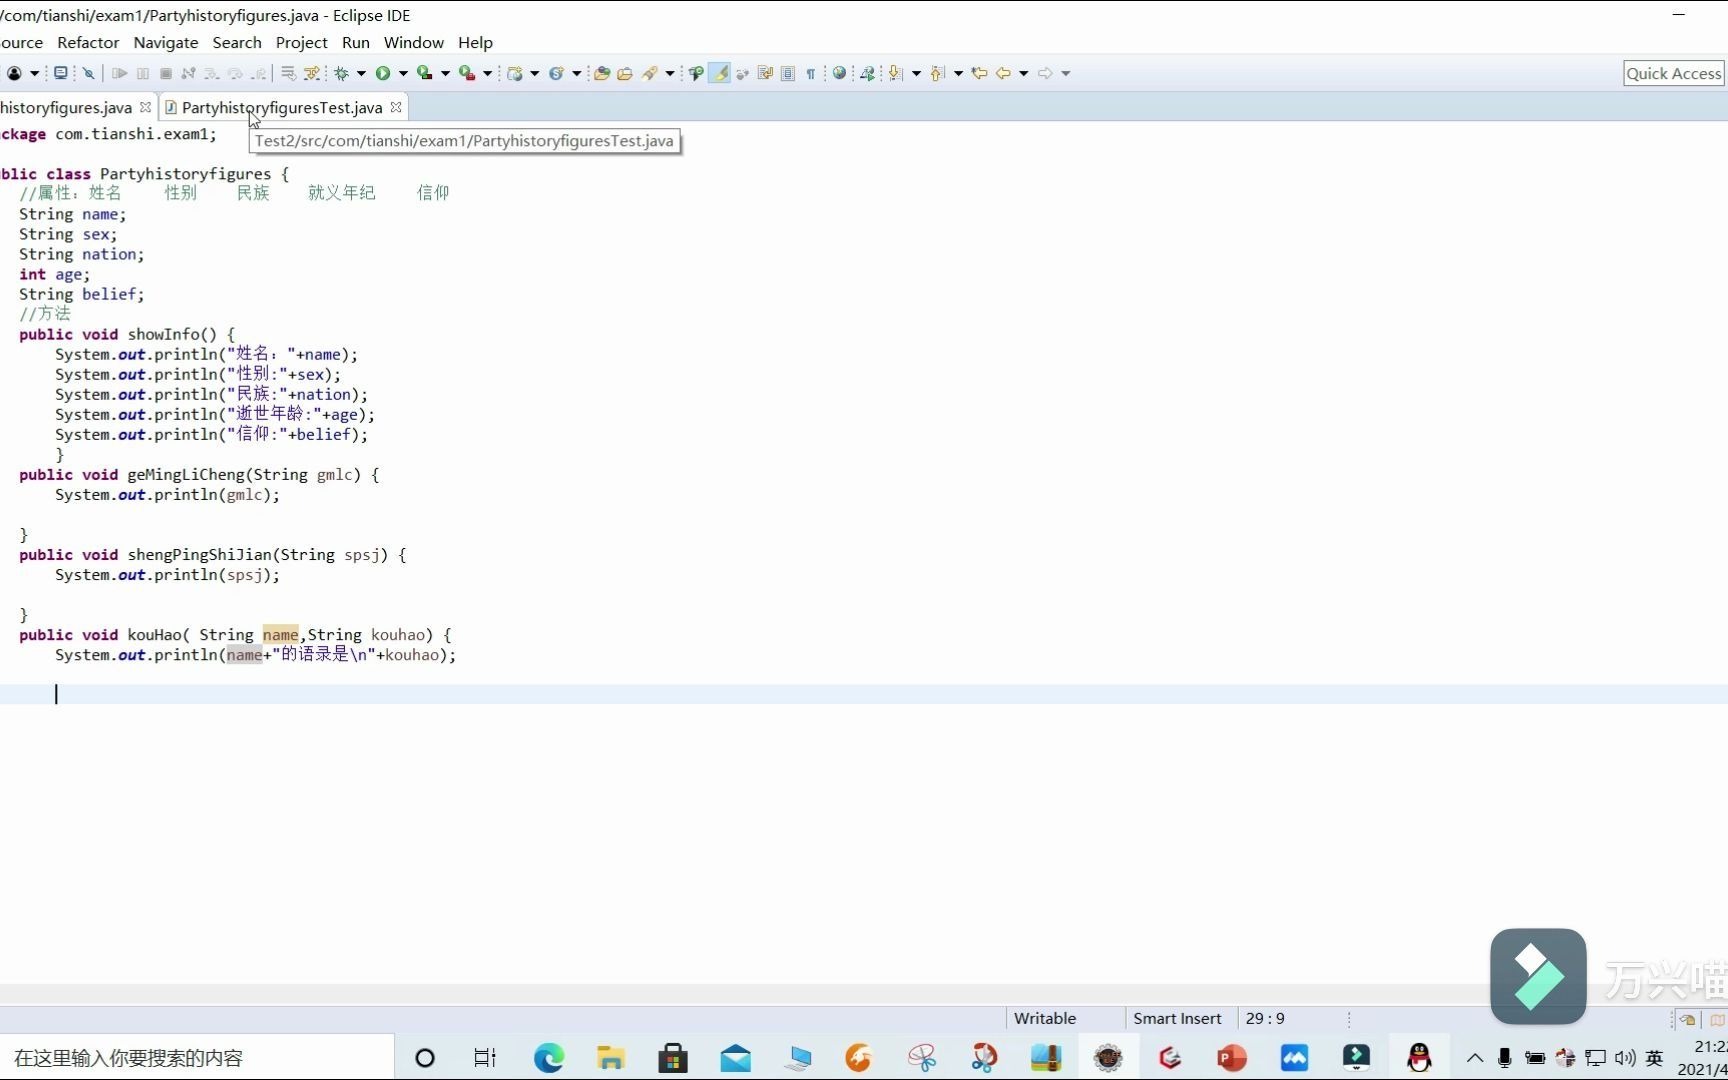Click the Run Last Tool external tools icon
This screenshot has height=1080, width=1728.
pos(467,73)
